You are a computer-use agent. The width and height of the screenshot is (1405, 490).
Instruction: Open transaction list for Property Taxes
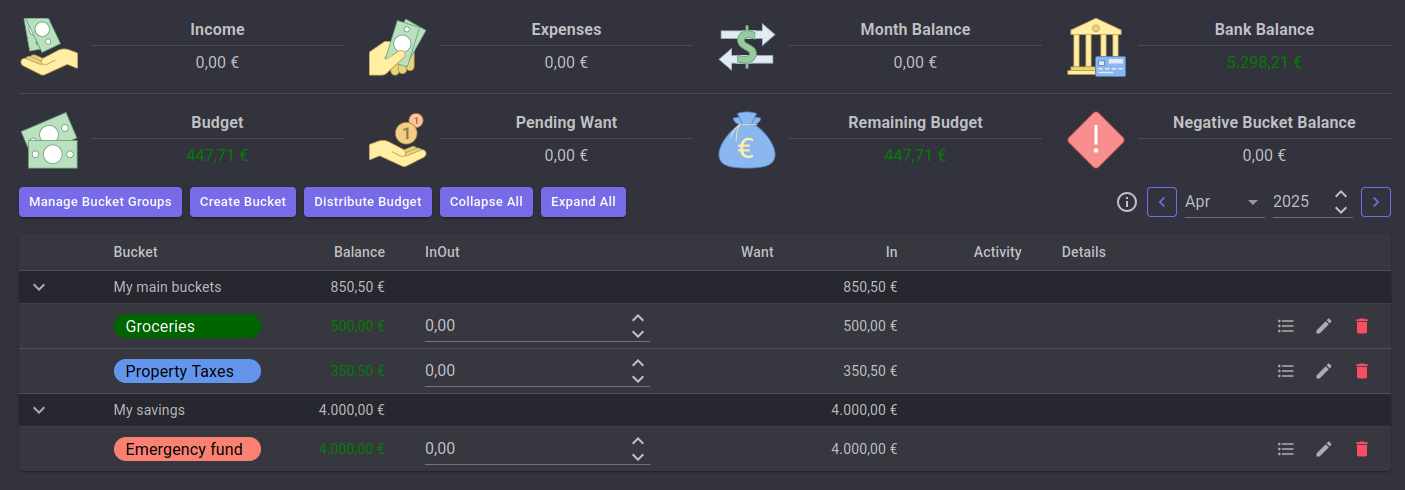(x=1286, y=371)
